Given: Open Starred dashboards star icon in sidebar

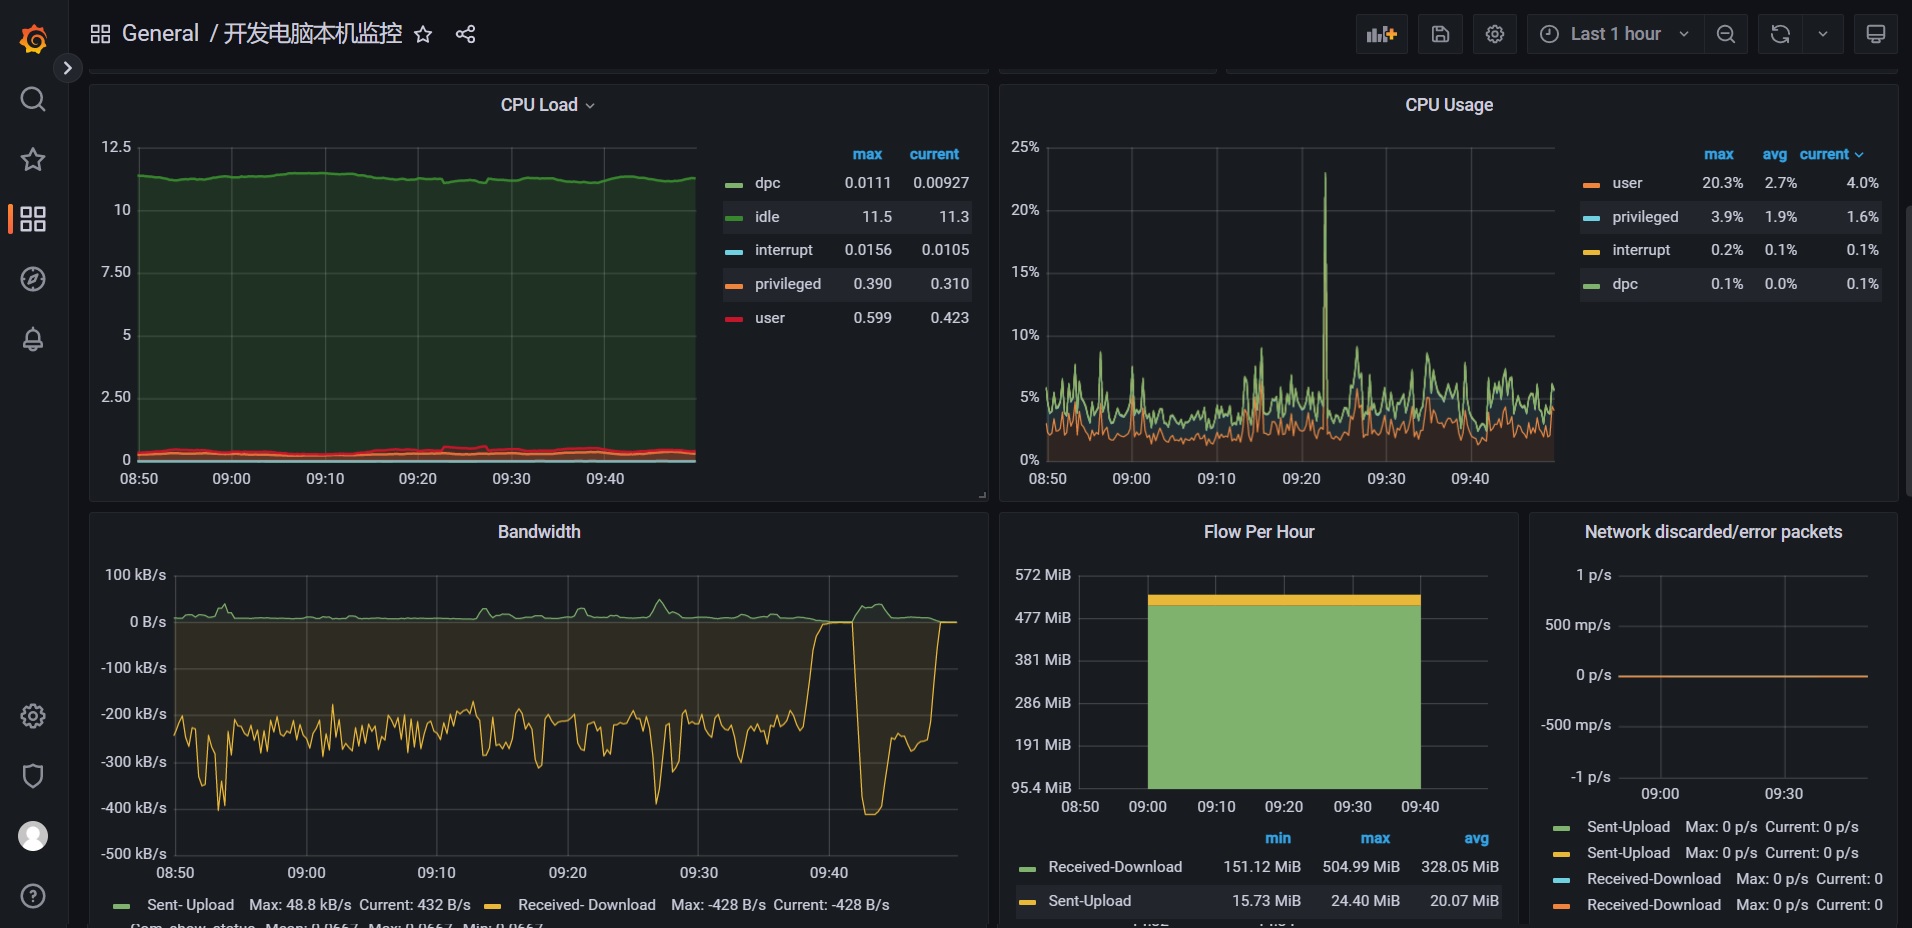Looking at the screenshot, I should click(33, 159).
